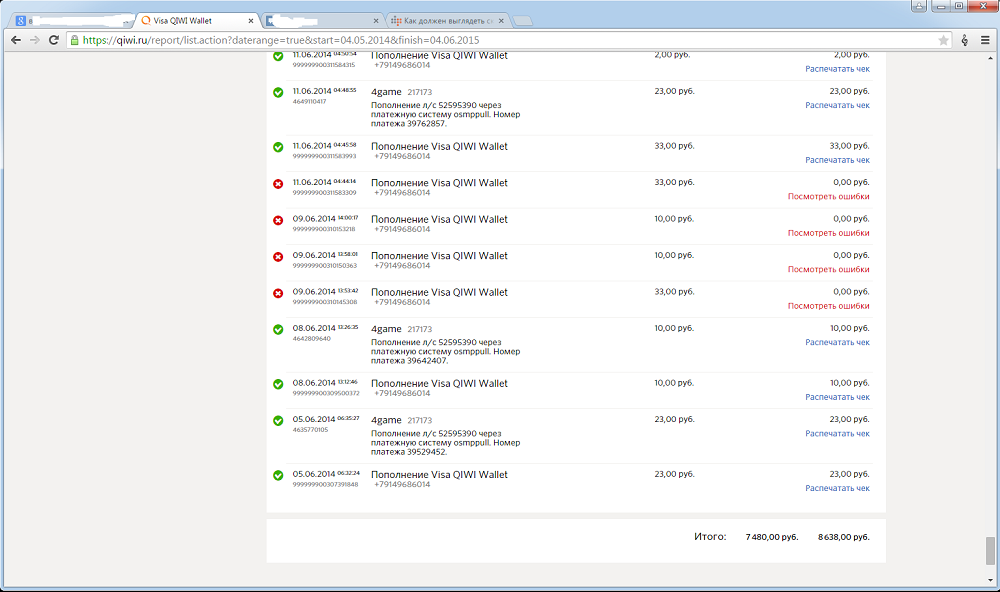The height and width of the screenshot is (592, 1000).
Task: Reload the page with the refresh icon
Action: pos(54,40)
